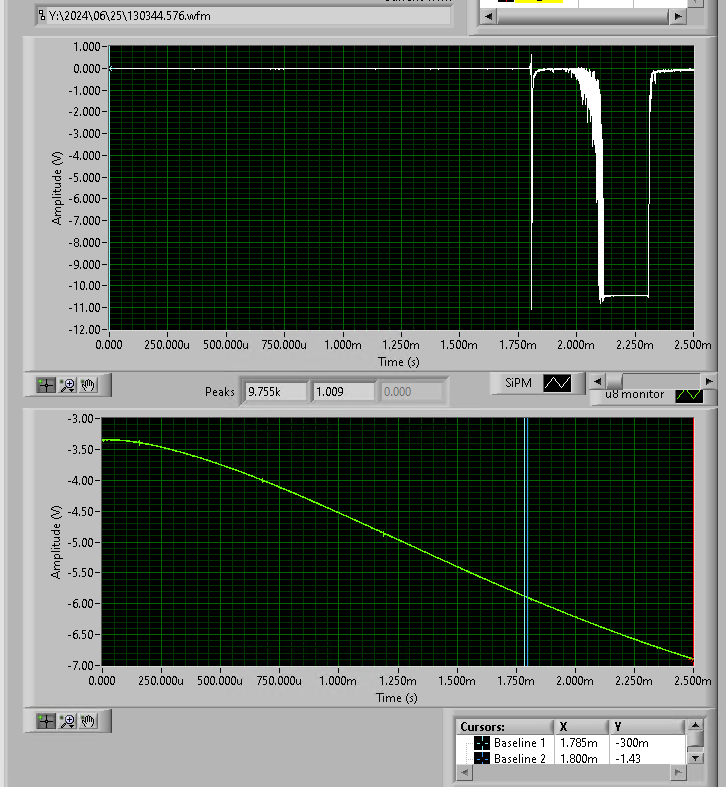The width and height of the screenshot is (726, 788).
Task: Click the Peaks field showing 9.755k
Action: click(275, 392)
